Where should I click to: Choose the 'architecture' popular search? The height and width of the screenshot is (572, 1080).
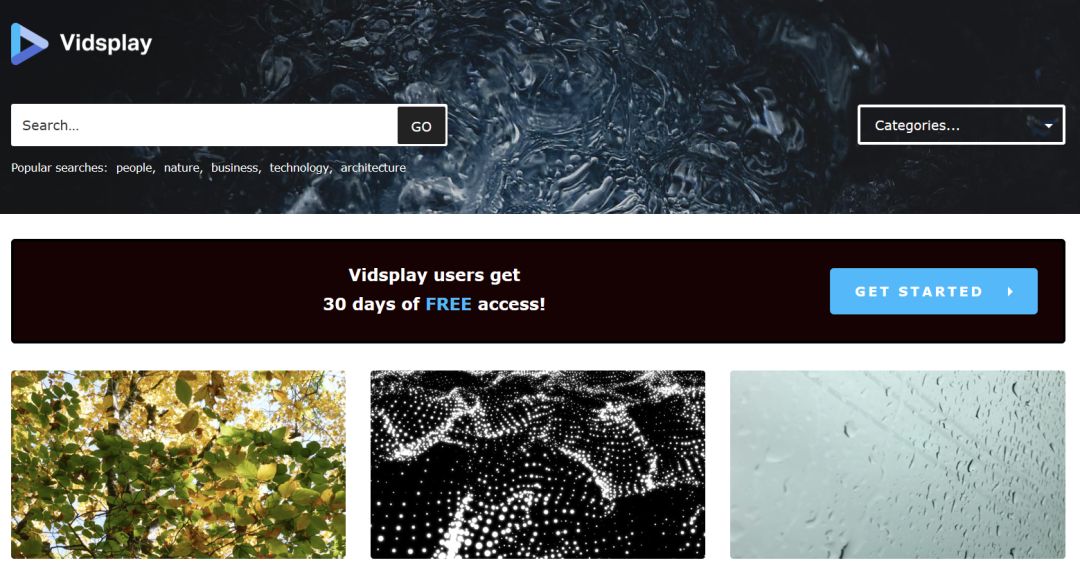373,167
